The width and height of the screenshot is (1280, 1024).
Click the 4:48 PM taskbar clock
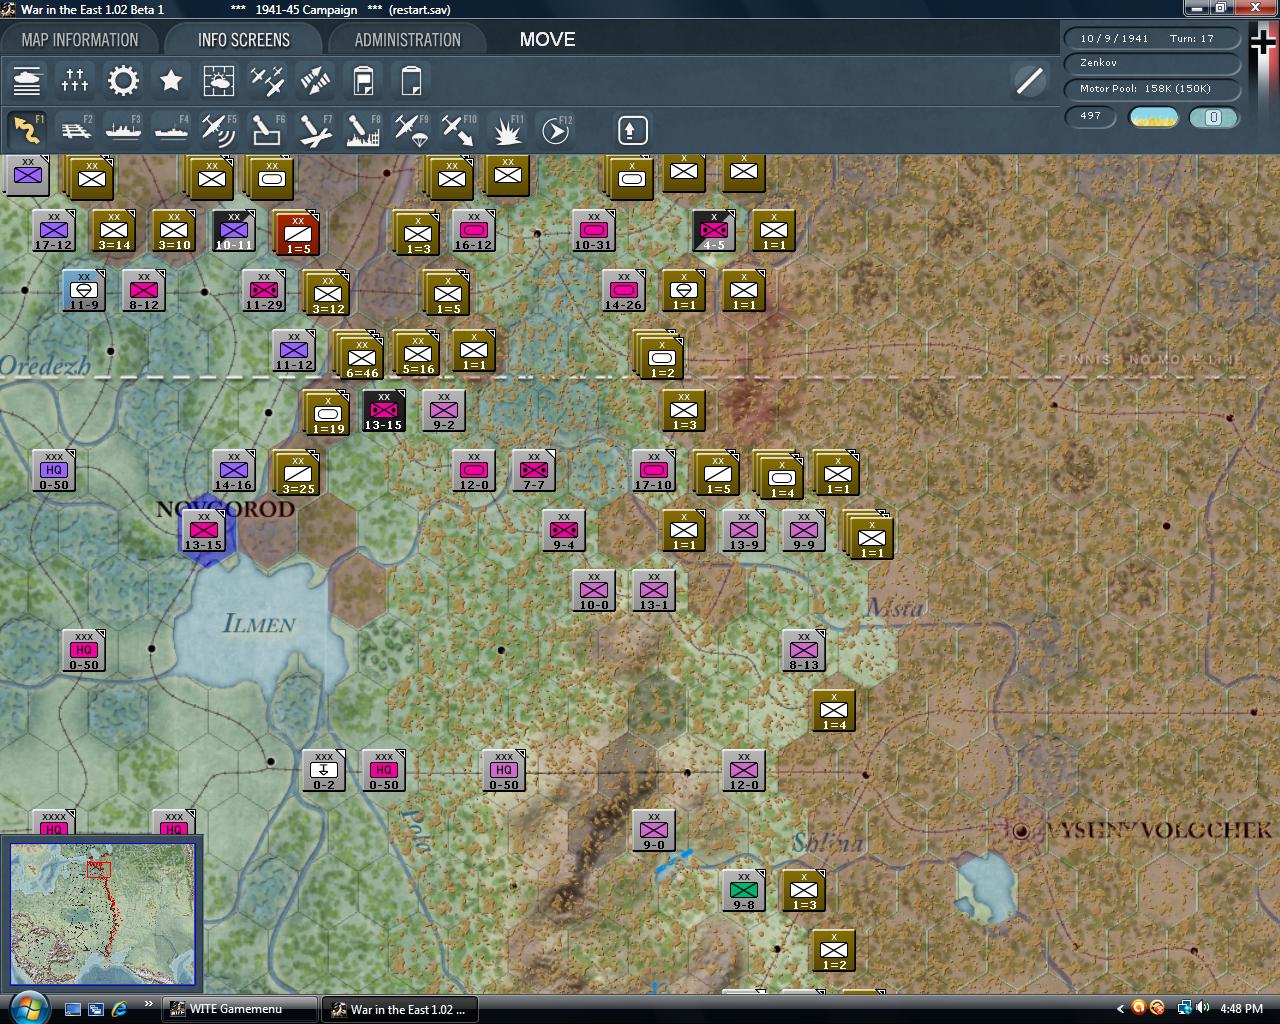coord(1241,1009)
